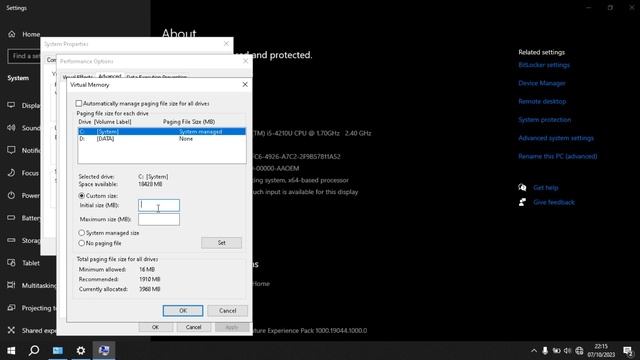Open Shared experiences icon in sidebar
Screen dimensions: 640x360
point(11,330)
